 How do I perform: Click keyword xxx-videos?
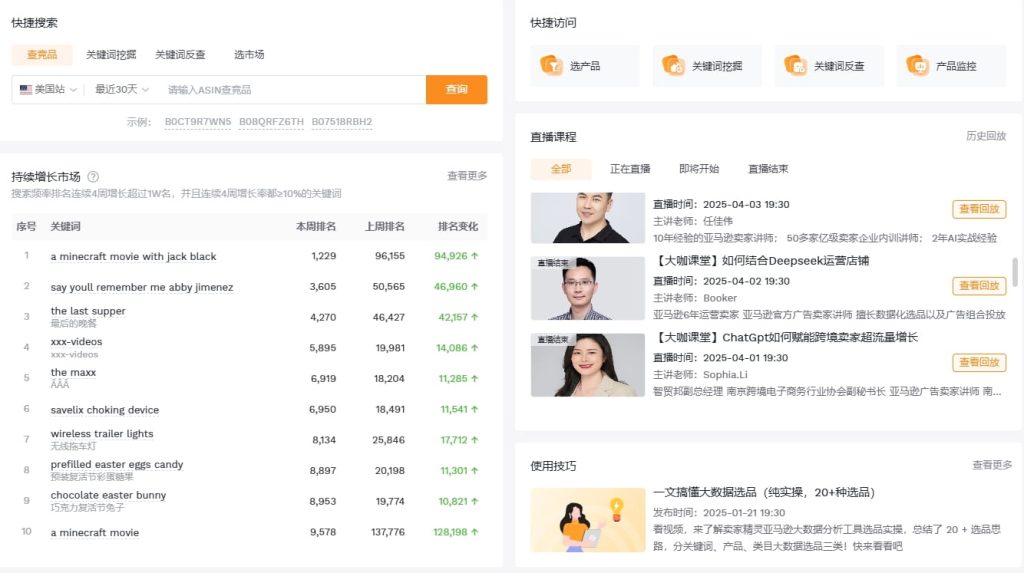[76, 342]
